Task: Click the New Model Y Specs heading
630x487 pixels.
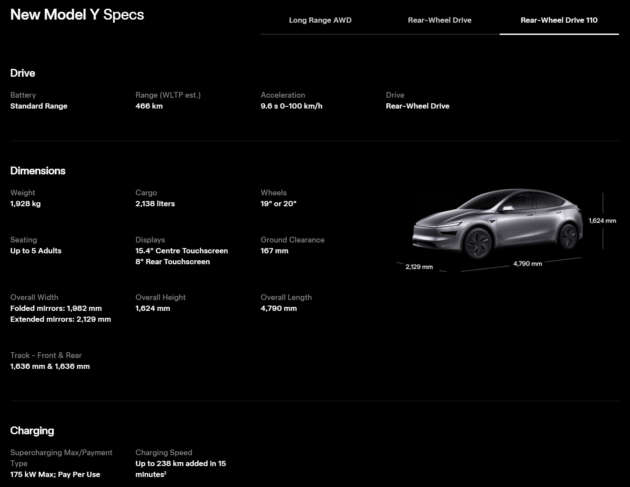Action: pyautogui.click(x=77, y=15)
